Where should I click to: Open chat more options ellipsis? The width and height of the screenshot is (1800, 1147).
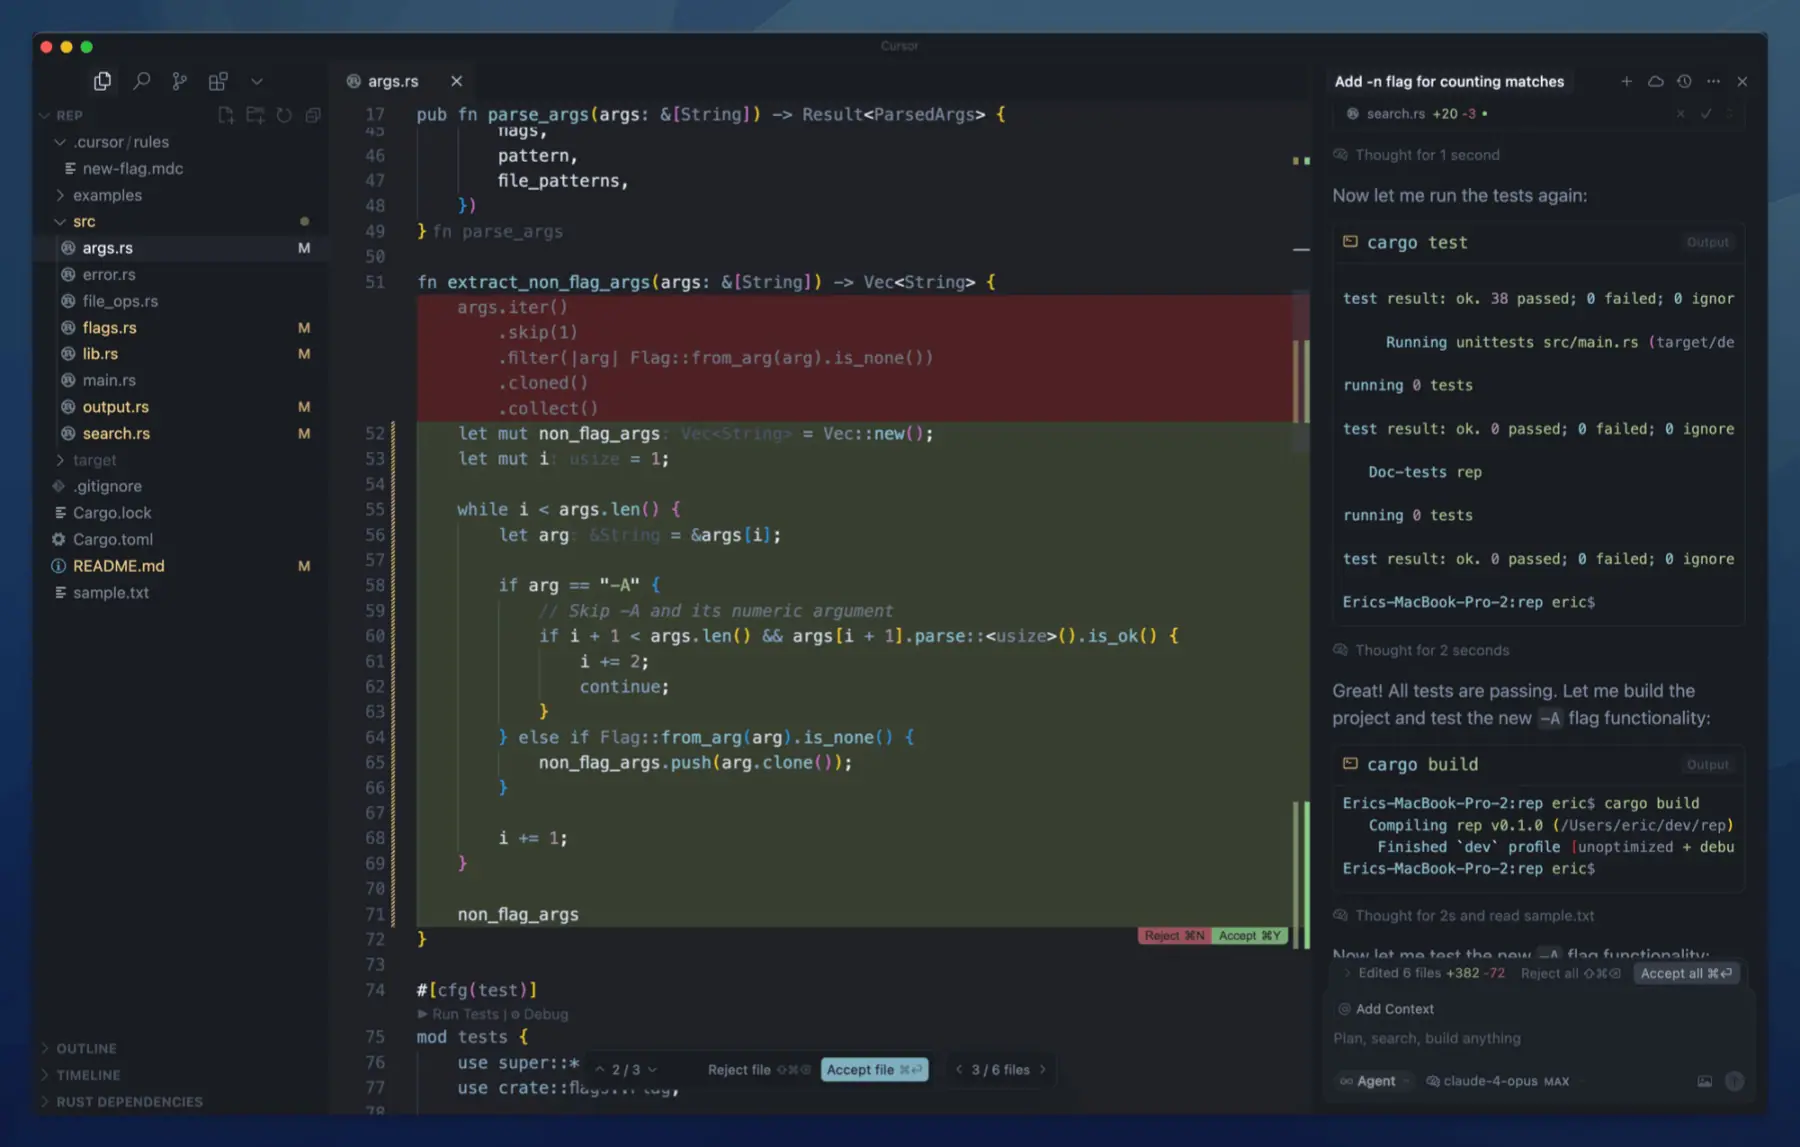coord(1713,81)
